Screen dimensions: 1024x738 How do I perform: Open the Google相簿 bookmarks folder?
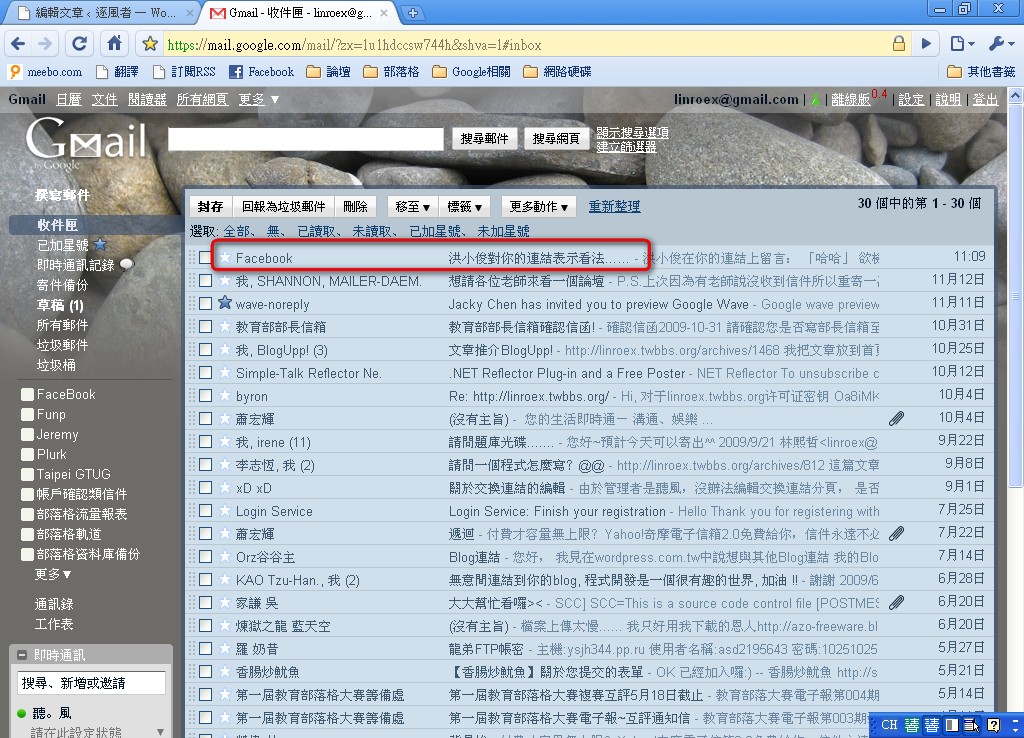472,72
